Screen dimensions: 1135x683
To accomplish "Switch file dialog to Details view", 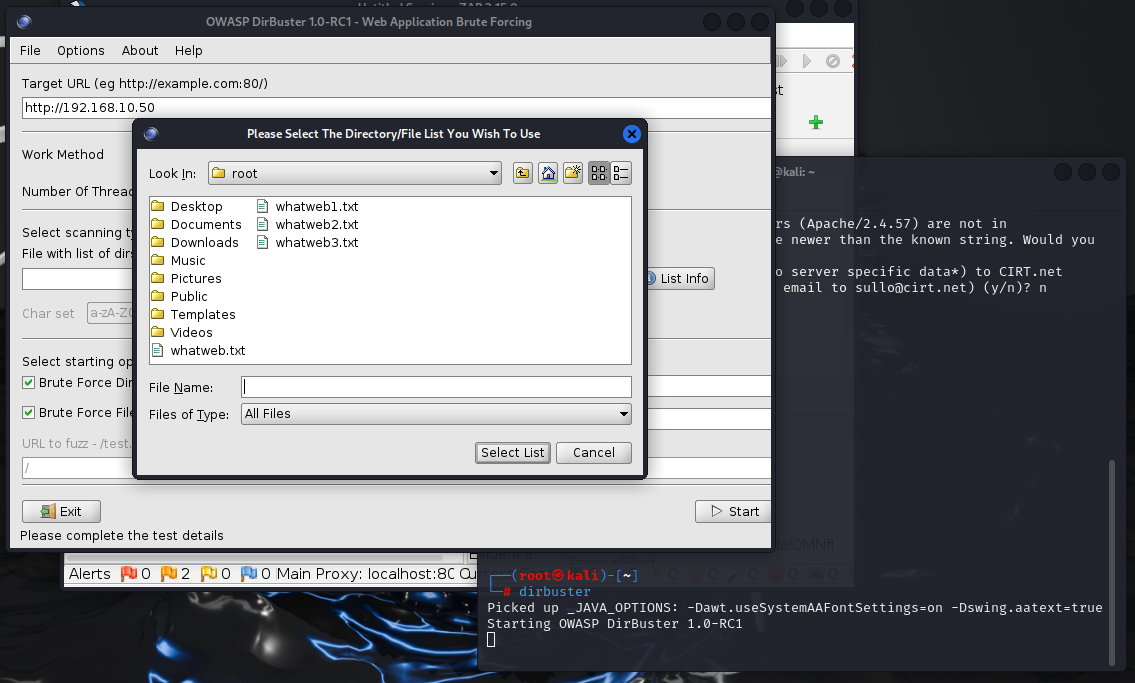I will tap(621, 173).
